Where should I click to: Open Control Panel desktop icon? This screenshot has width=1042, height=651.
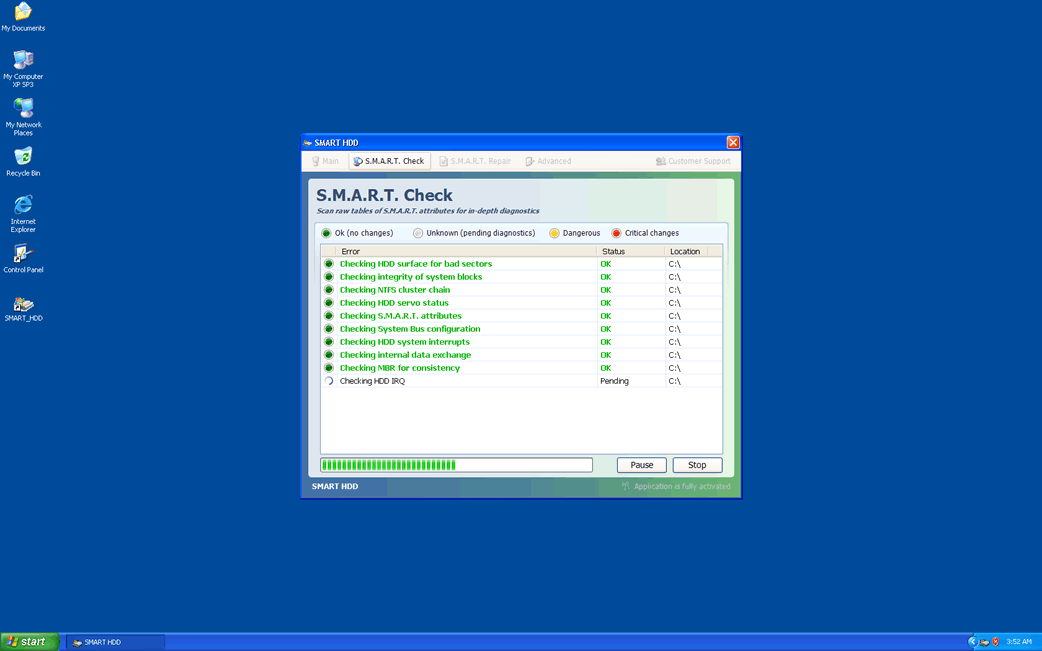(x=23, y=254)
